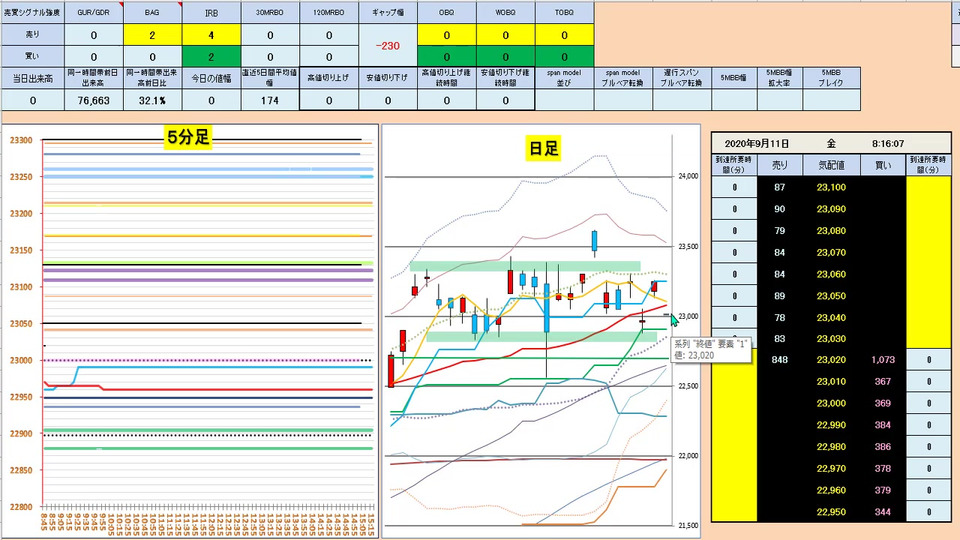Click the 当日出来高 header cell
The width and height of the screenshot is (960, 540).
point(32,78)
